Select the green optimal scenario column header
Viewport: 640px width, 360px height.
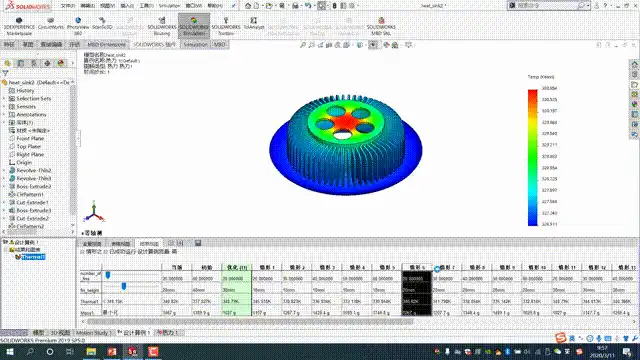[236, 267]
